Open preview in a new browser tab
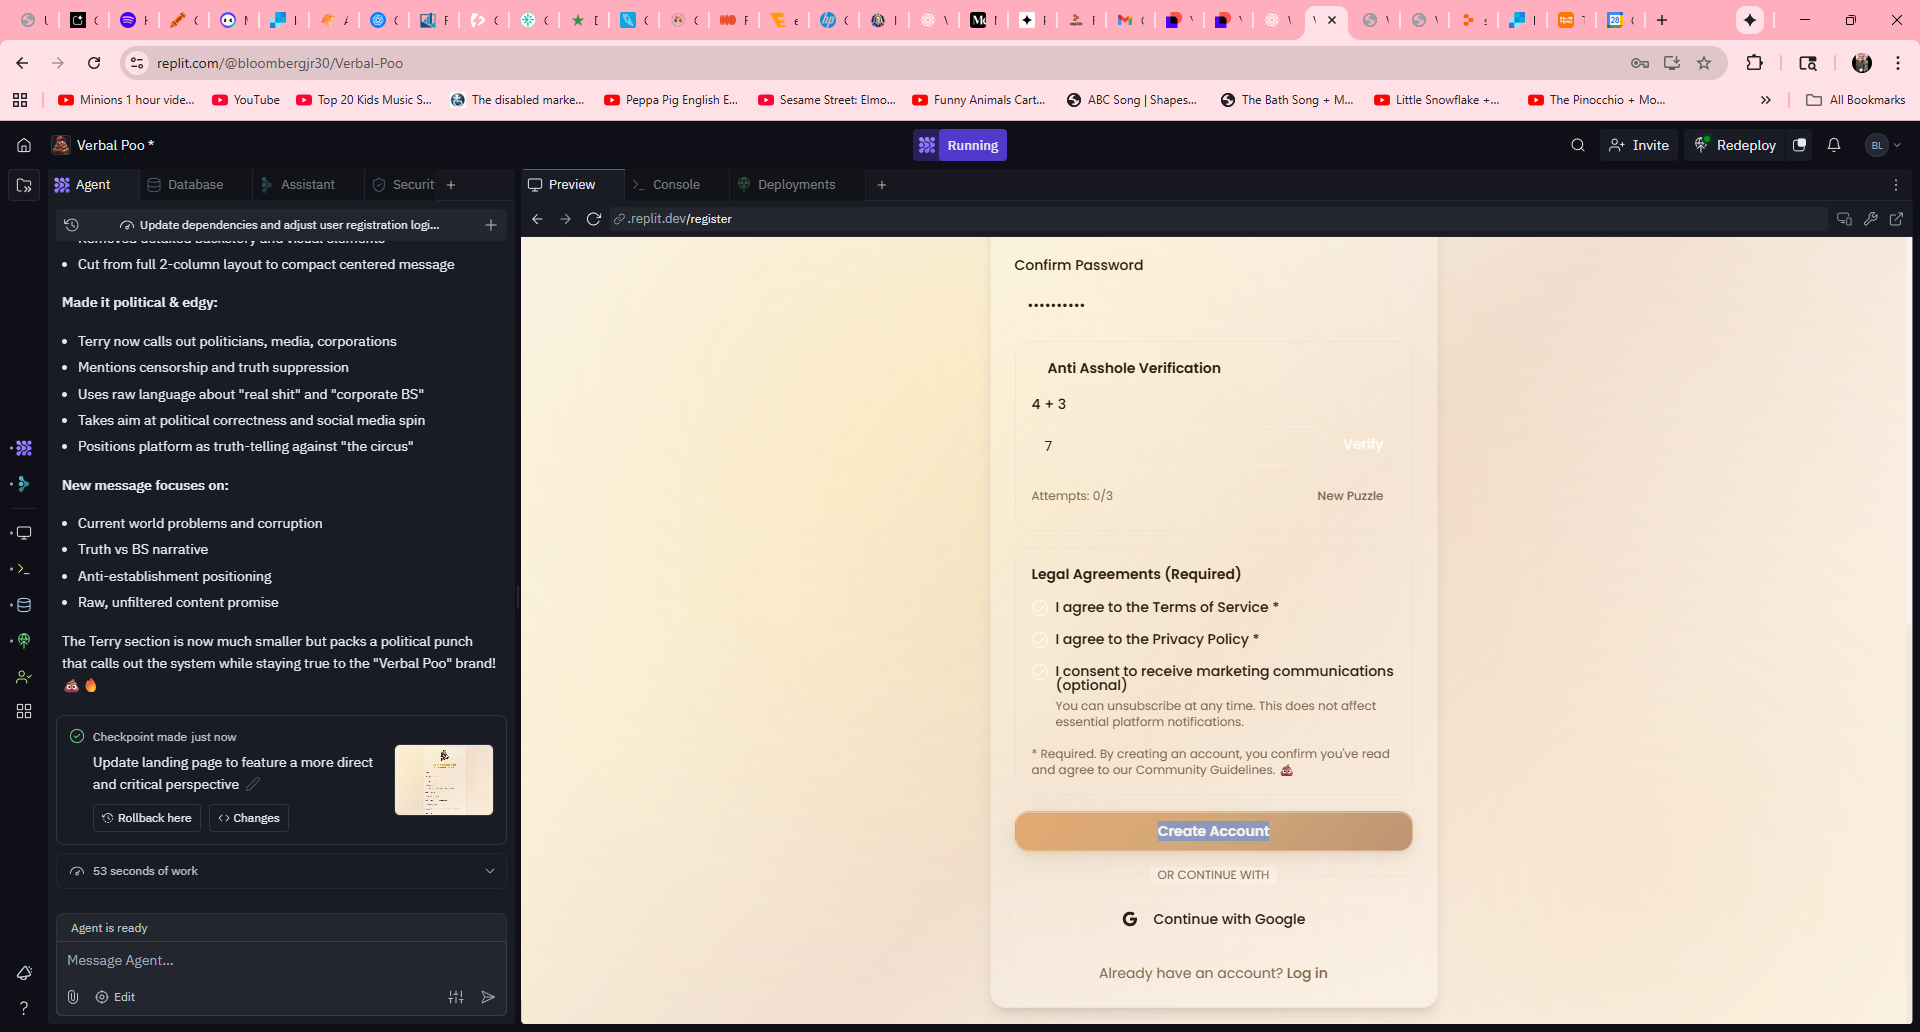This screenshot has width=1920, height=1032. pos(1896,219)
